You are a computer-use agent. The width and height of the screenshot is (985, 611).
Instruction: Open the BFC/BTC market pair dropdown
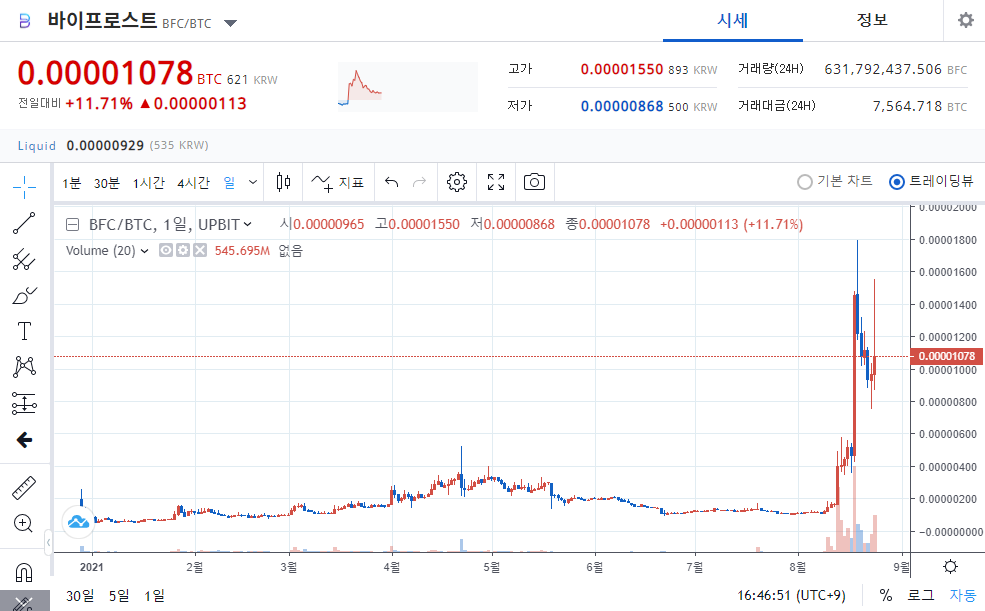click(231, 24)
